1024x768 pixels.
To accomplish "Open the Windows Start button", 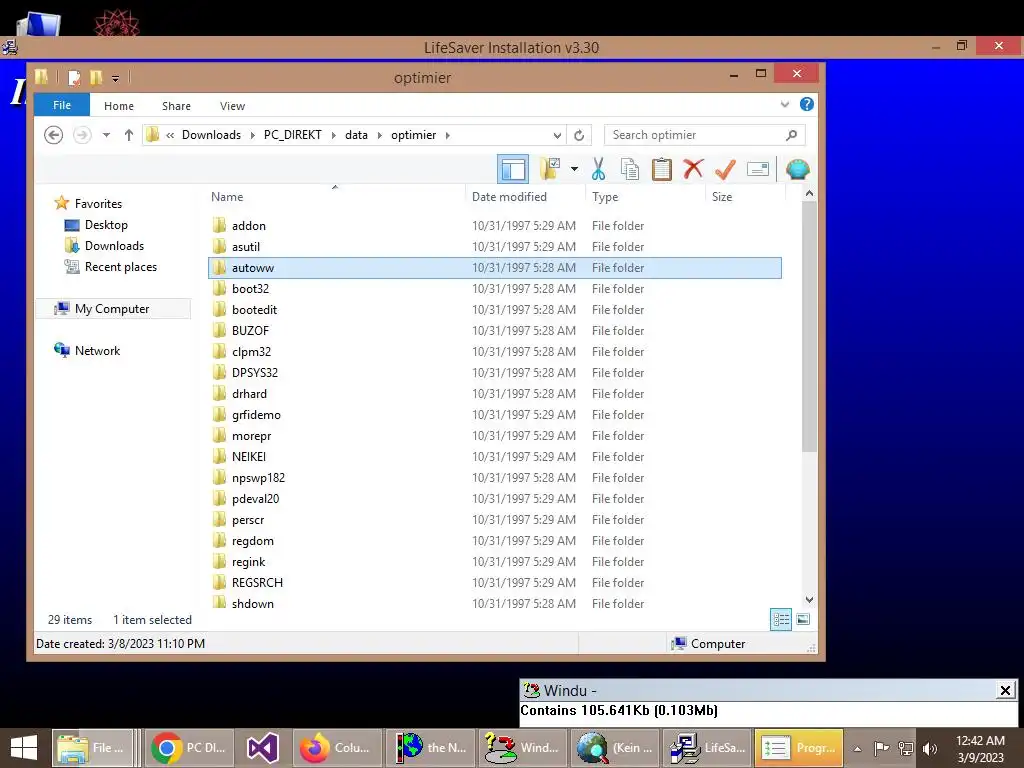I will [24, 748].
